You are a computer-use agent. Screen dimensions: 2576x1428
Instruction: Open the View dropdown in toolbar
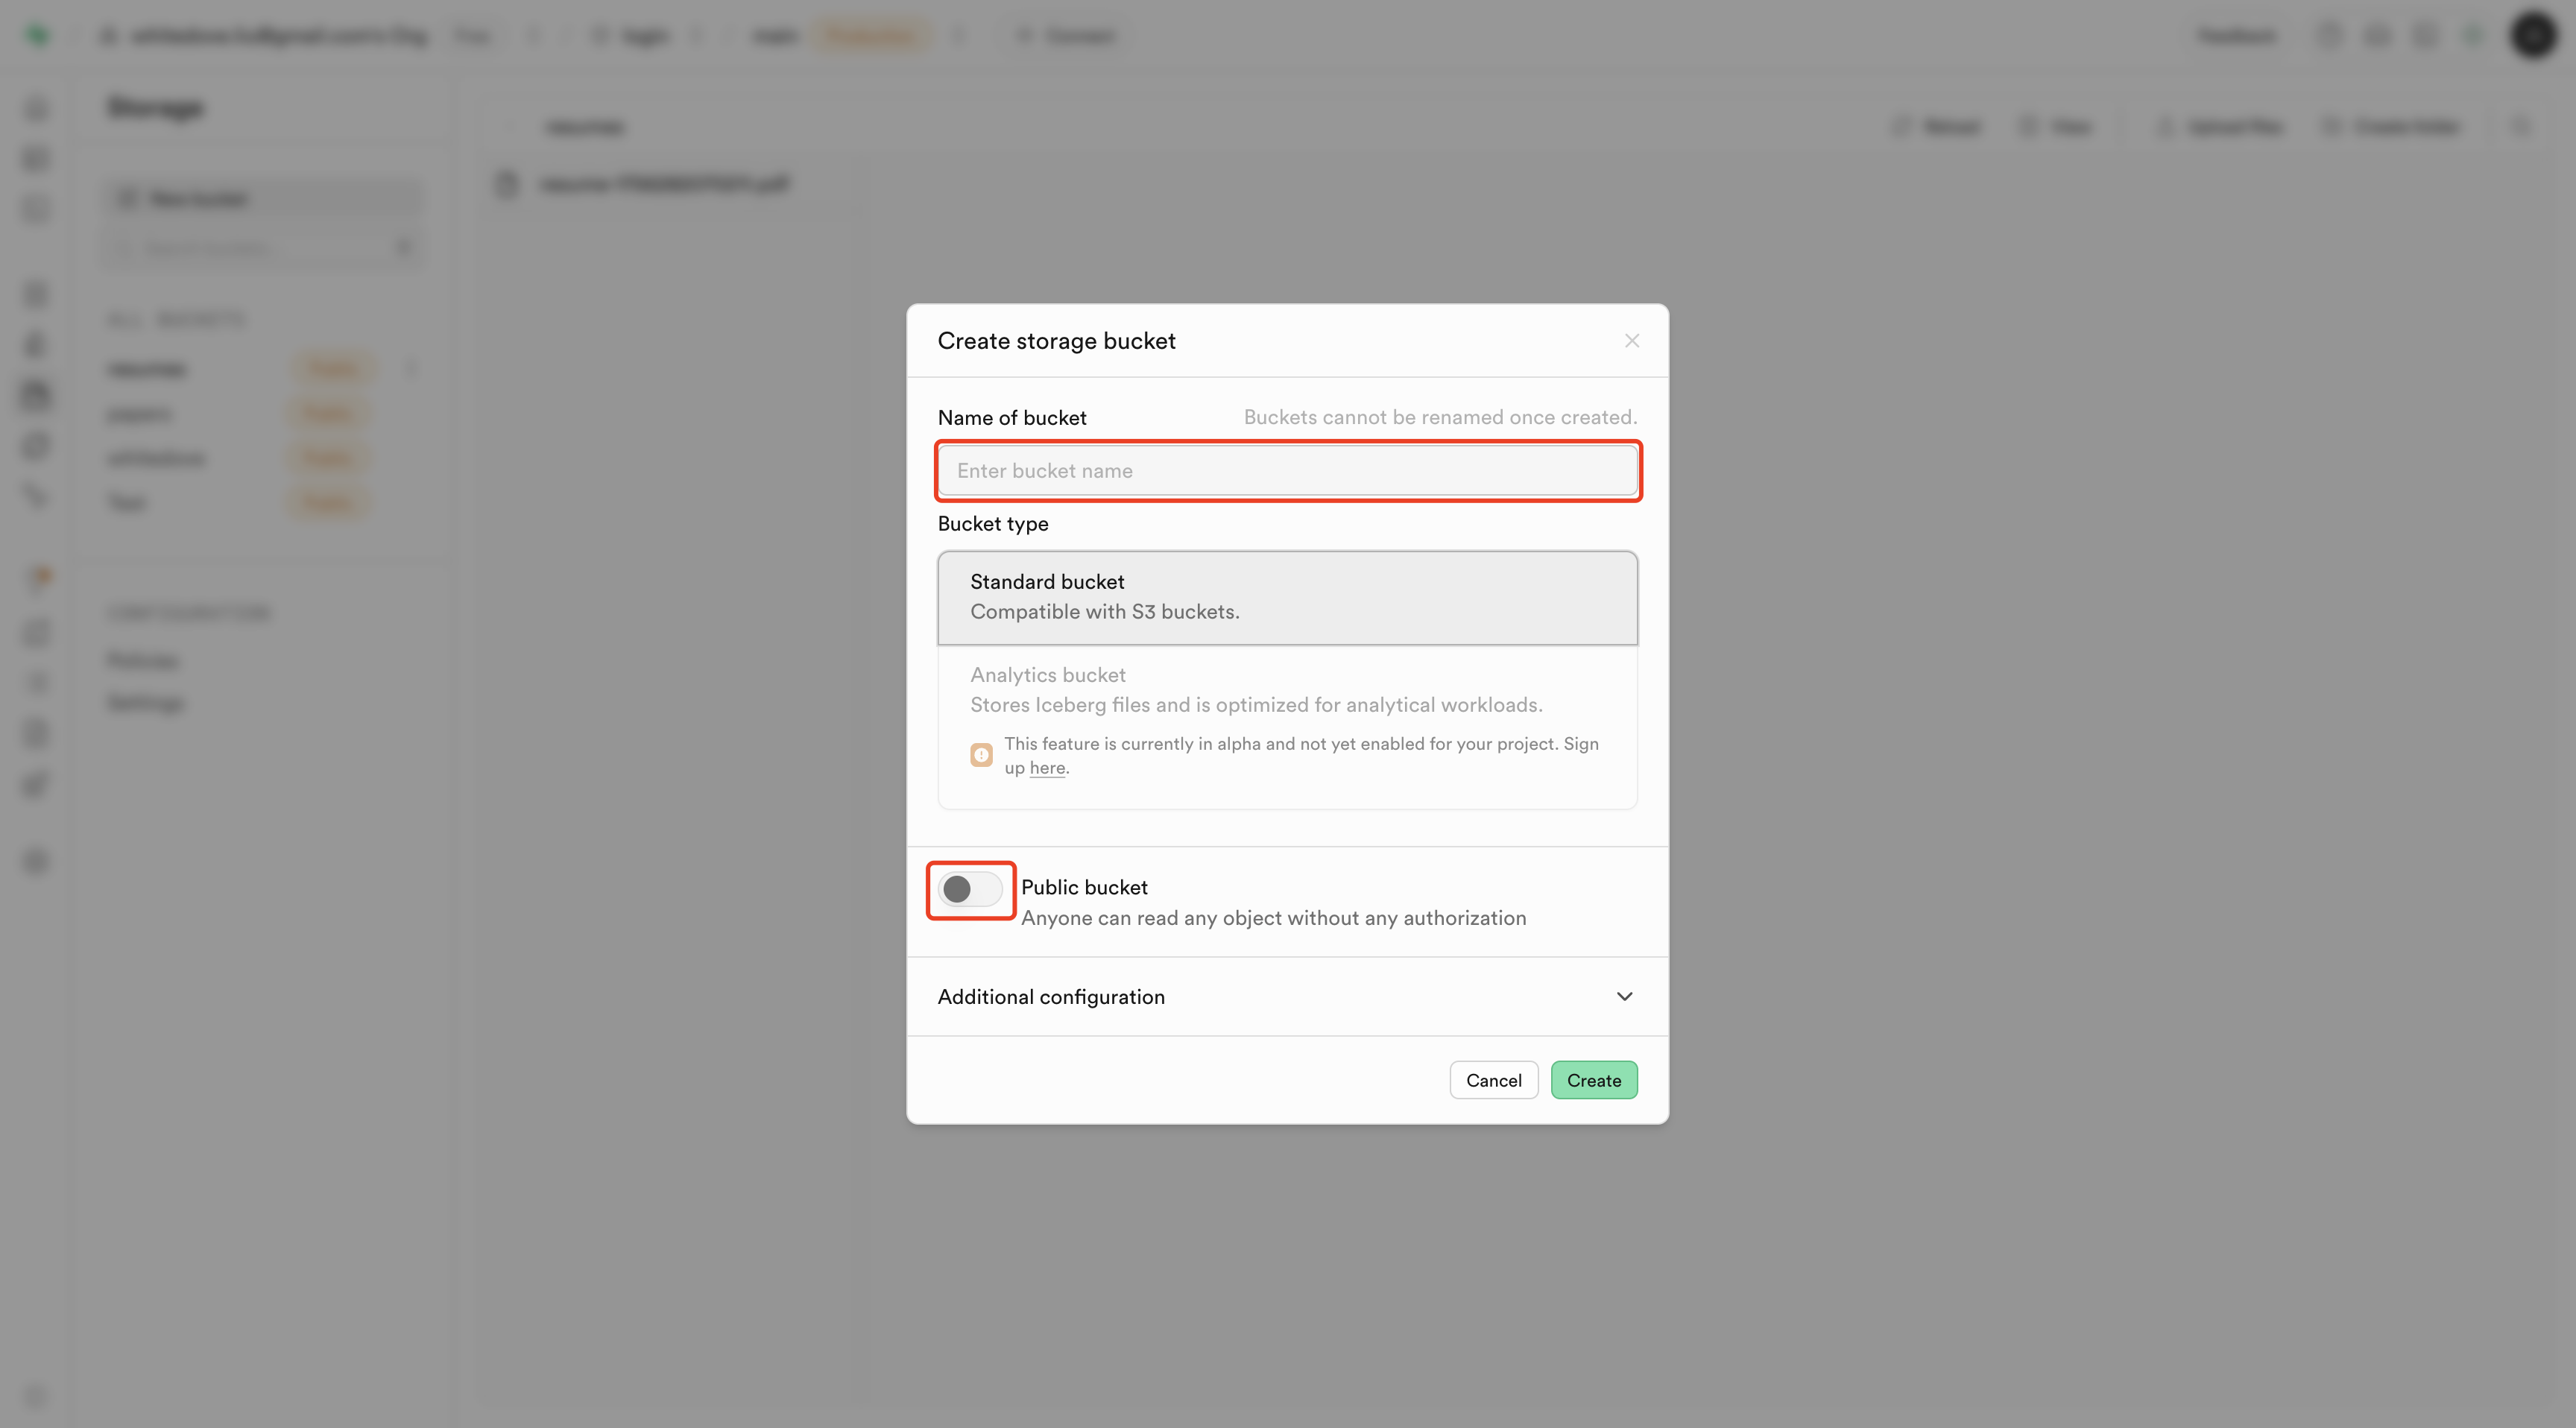point(2056,127)
